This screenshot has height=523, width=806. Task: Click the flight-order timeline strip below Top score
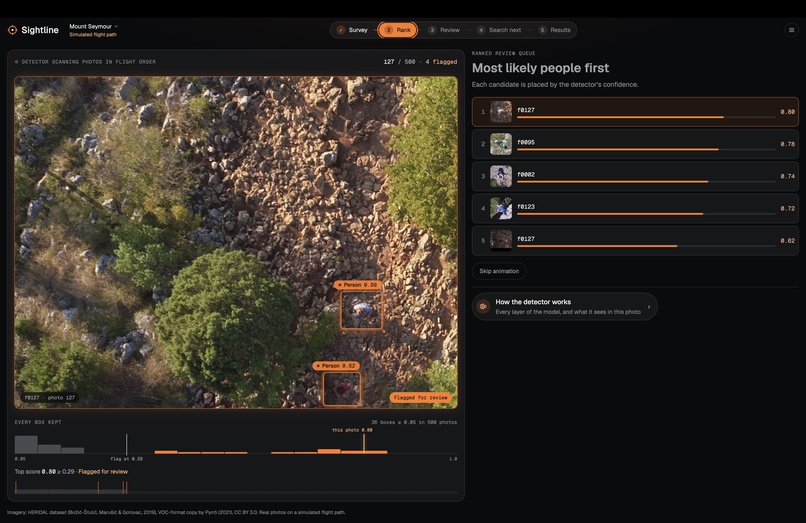coord(236,488)
